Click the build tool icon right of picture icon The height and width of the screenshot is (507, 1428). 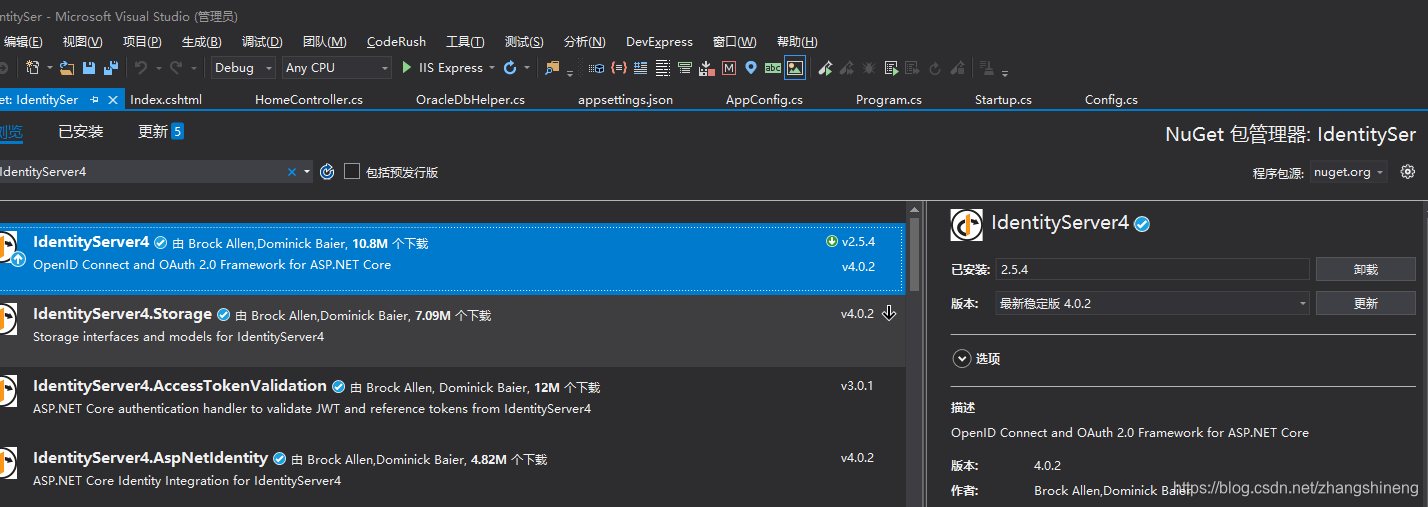[x=825, y=68]
